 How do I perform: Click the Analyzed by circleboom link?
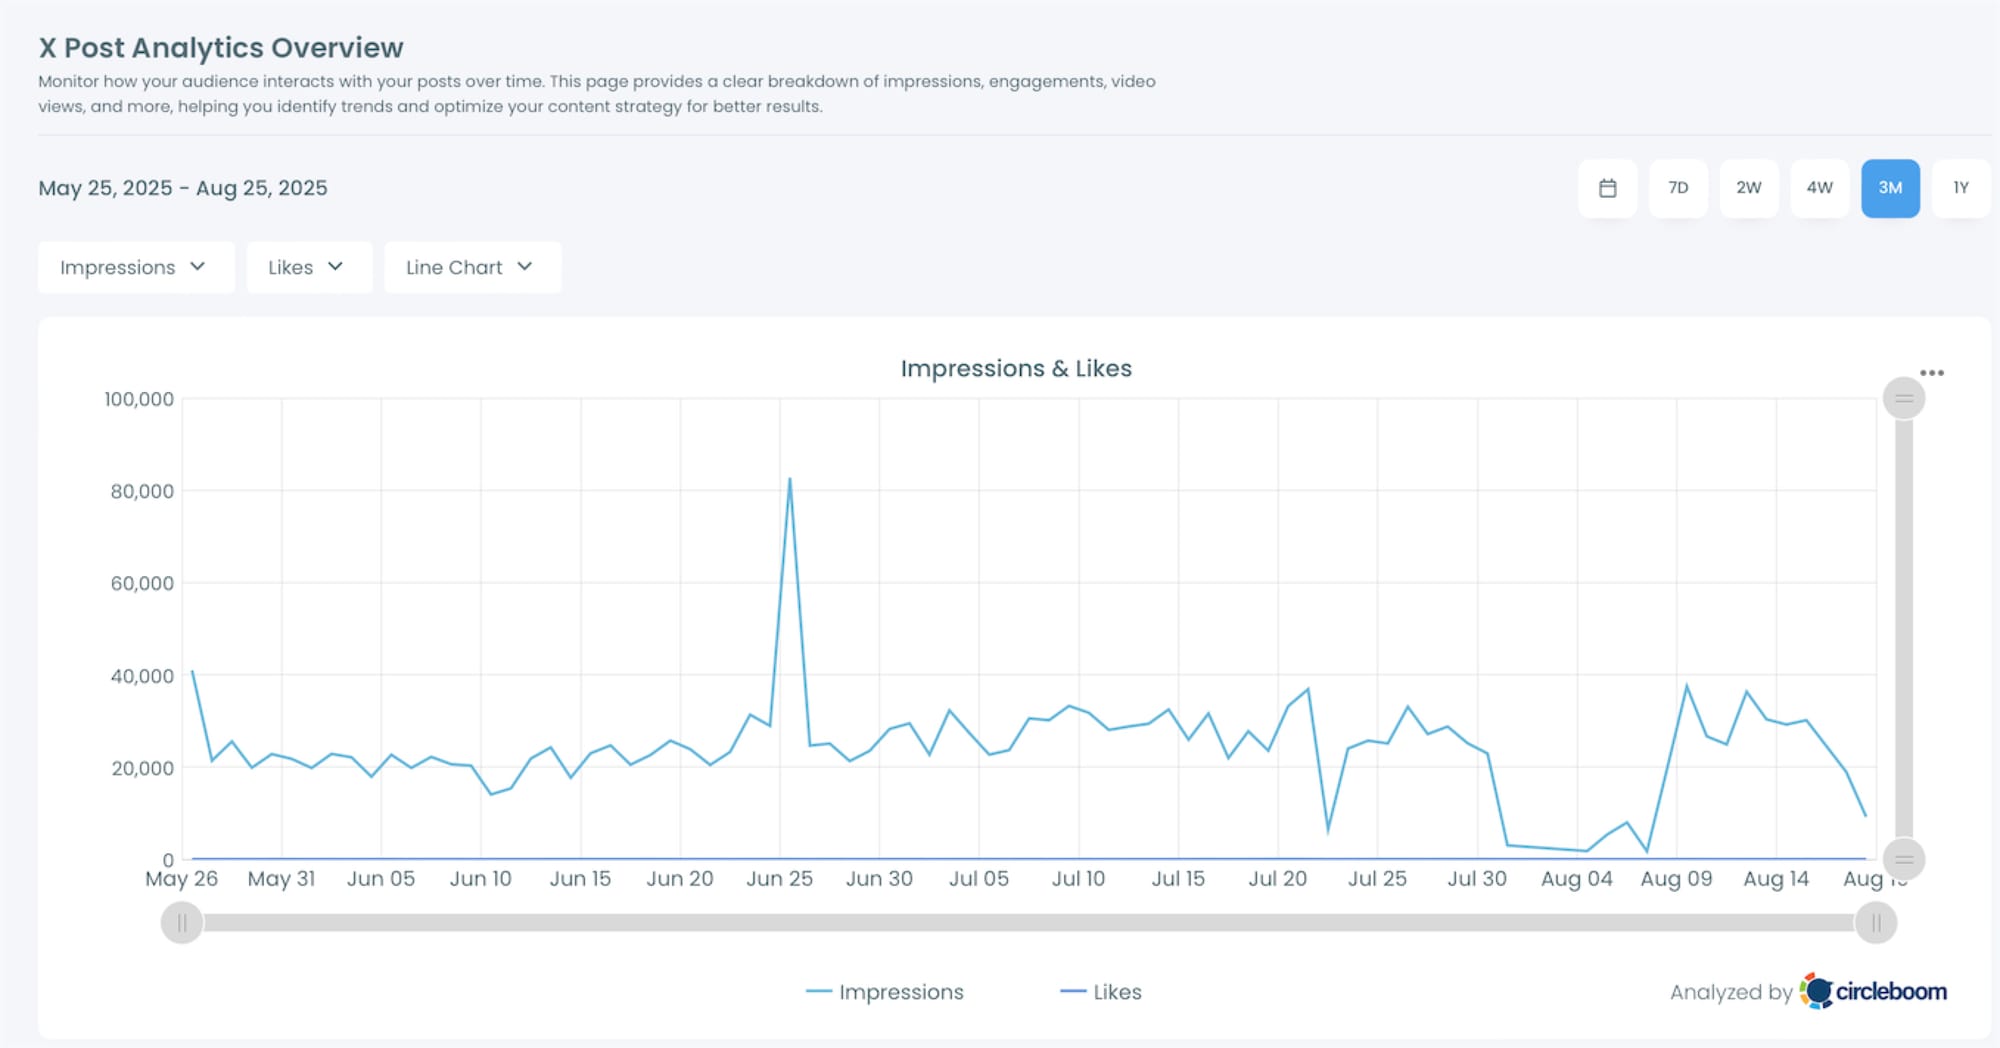click(x=1810, y=991)
